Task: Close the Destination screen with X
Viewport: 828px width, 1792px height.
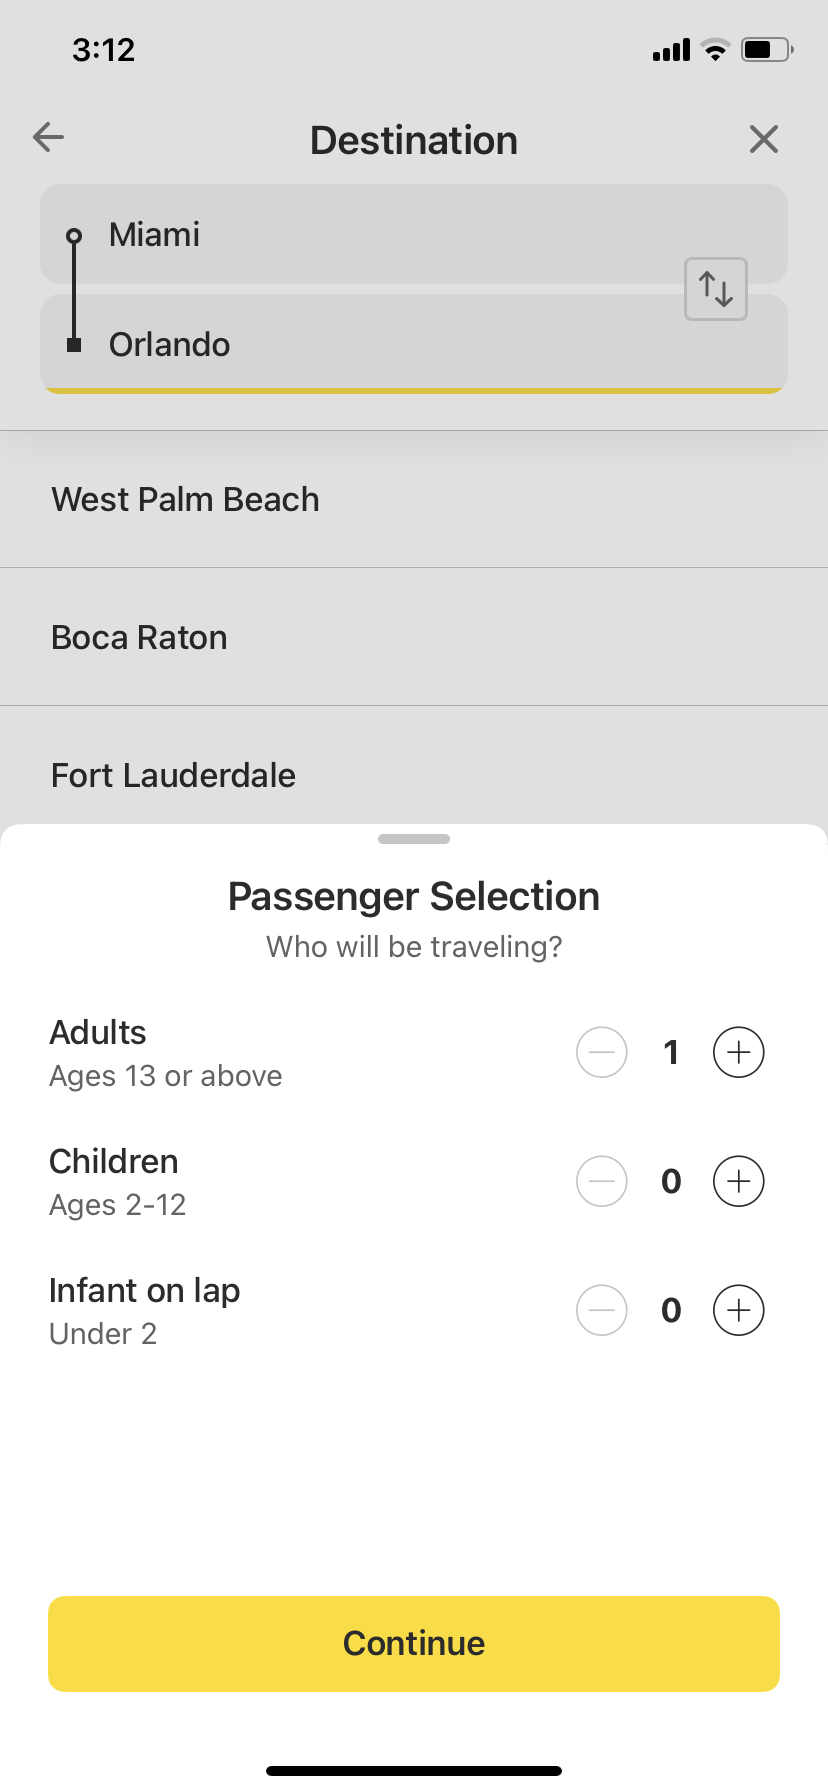Action: pyautogui.click(x=764, y=139)
